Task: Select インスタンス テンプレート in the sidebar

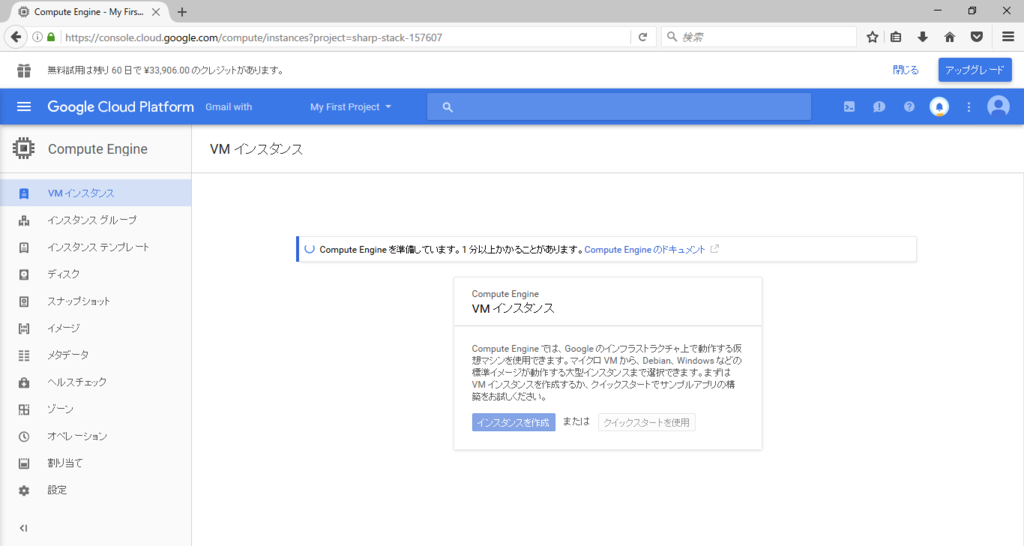Action: 95,248
